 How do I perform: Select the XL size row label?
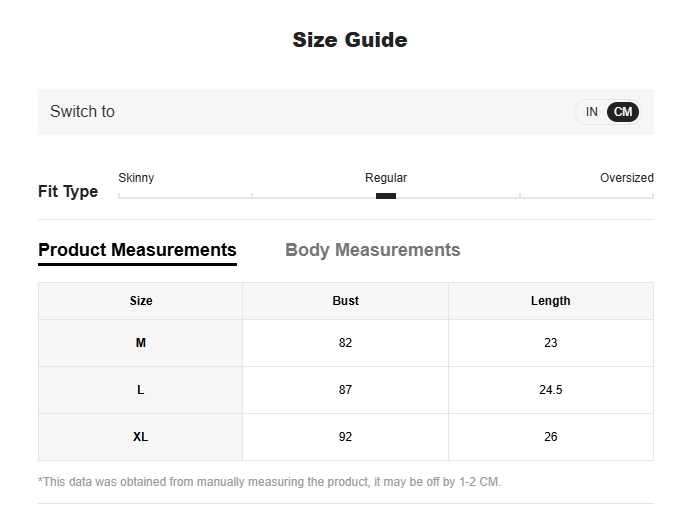141,437
